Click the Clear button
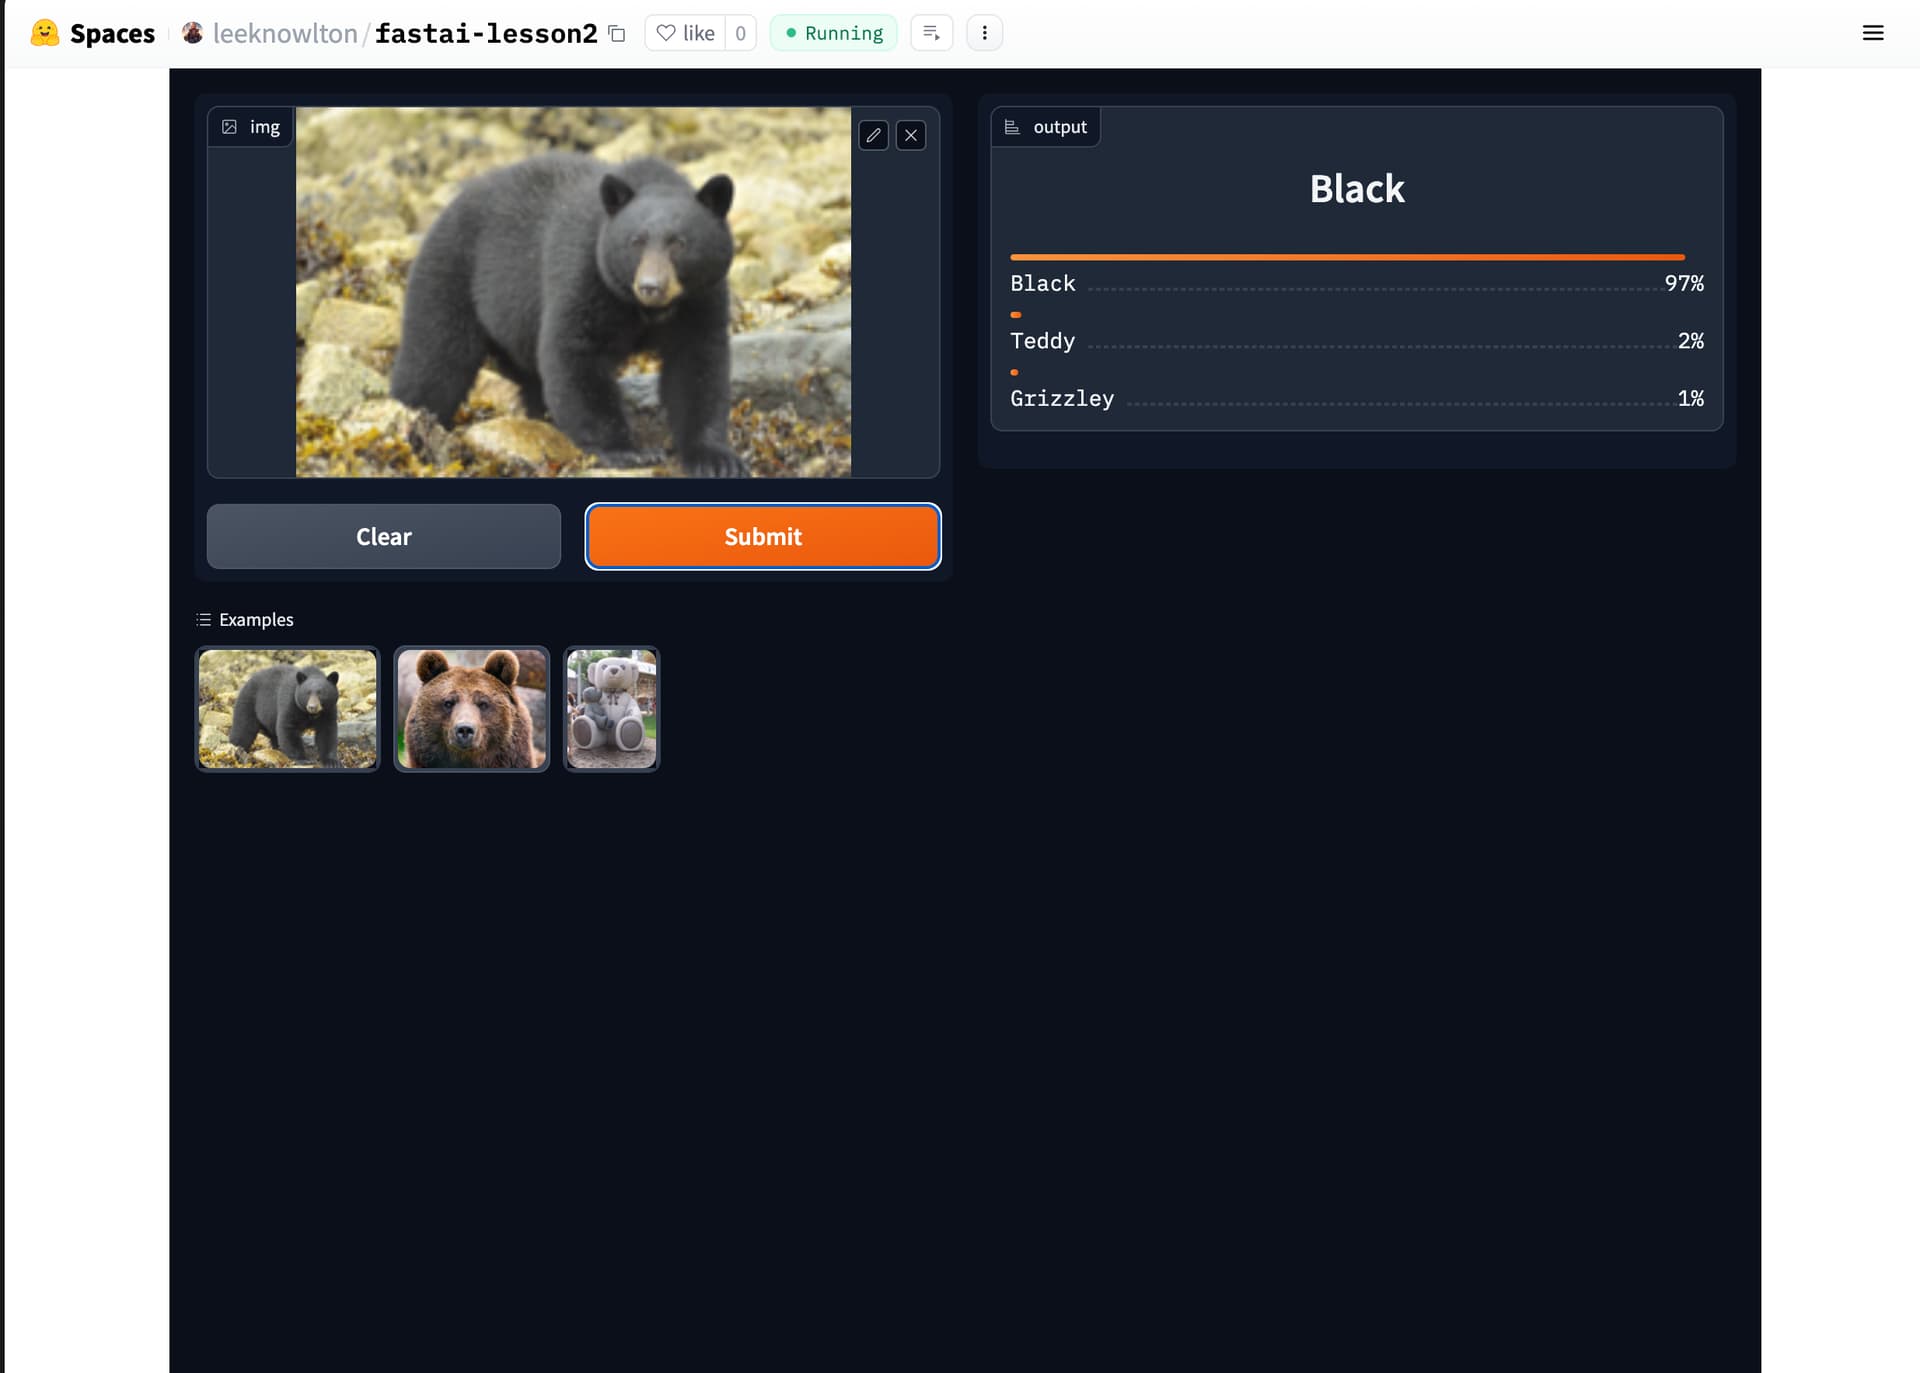Screen dimensions: 1920x1373 click(384, 536)
